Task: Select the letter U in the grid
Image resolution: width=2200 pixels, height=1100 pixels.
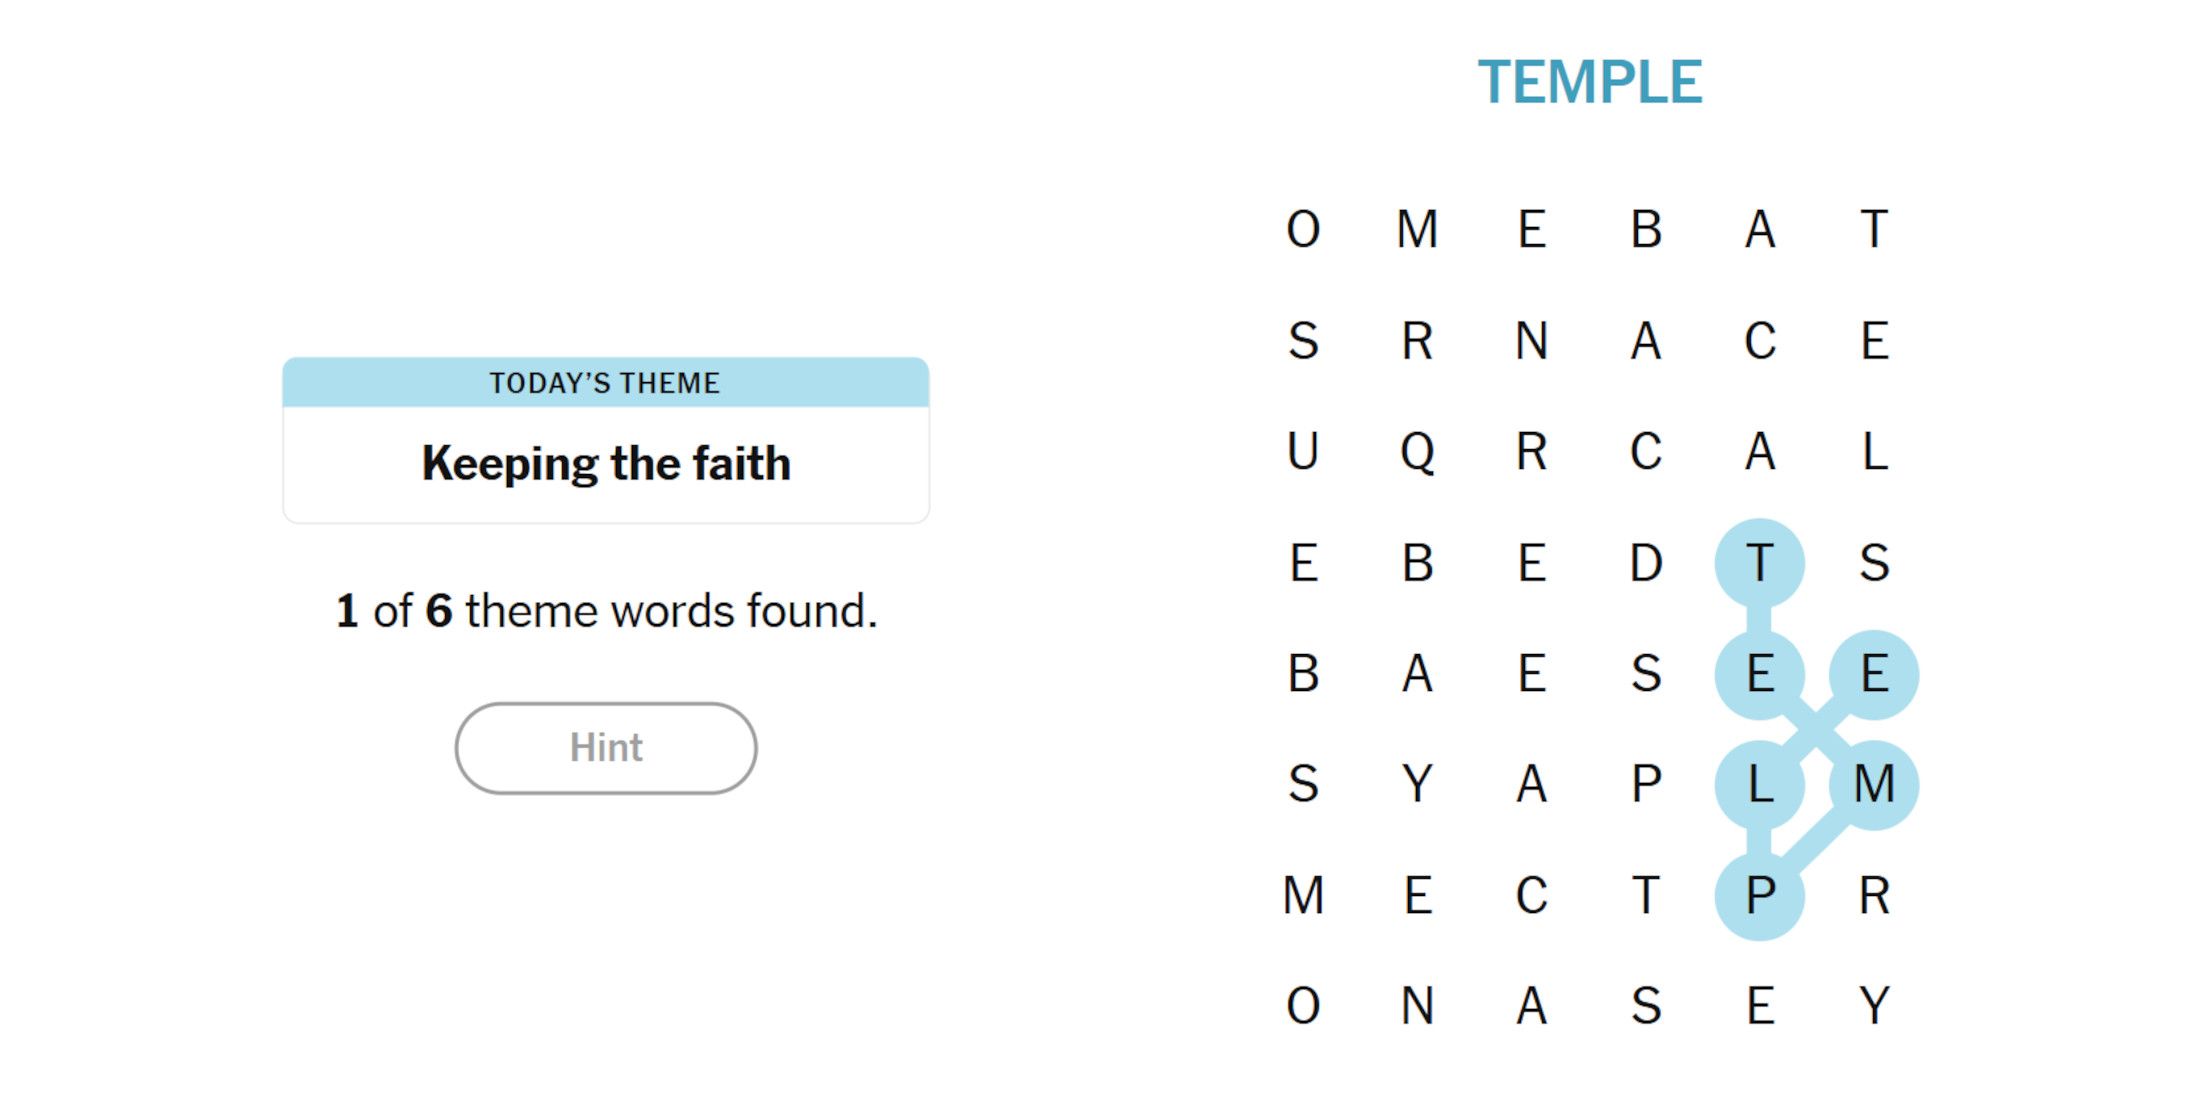Action: (x=1303, y=452)
